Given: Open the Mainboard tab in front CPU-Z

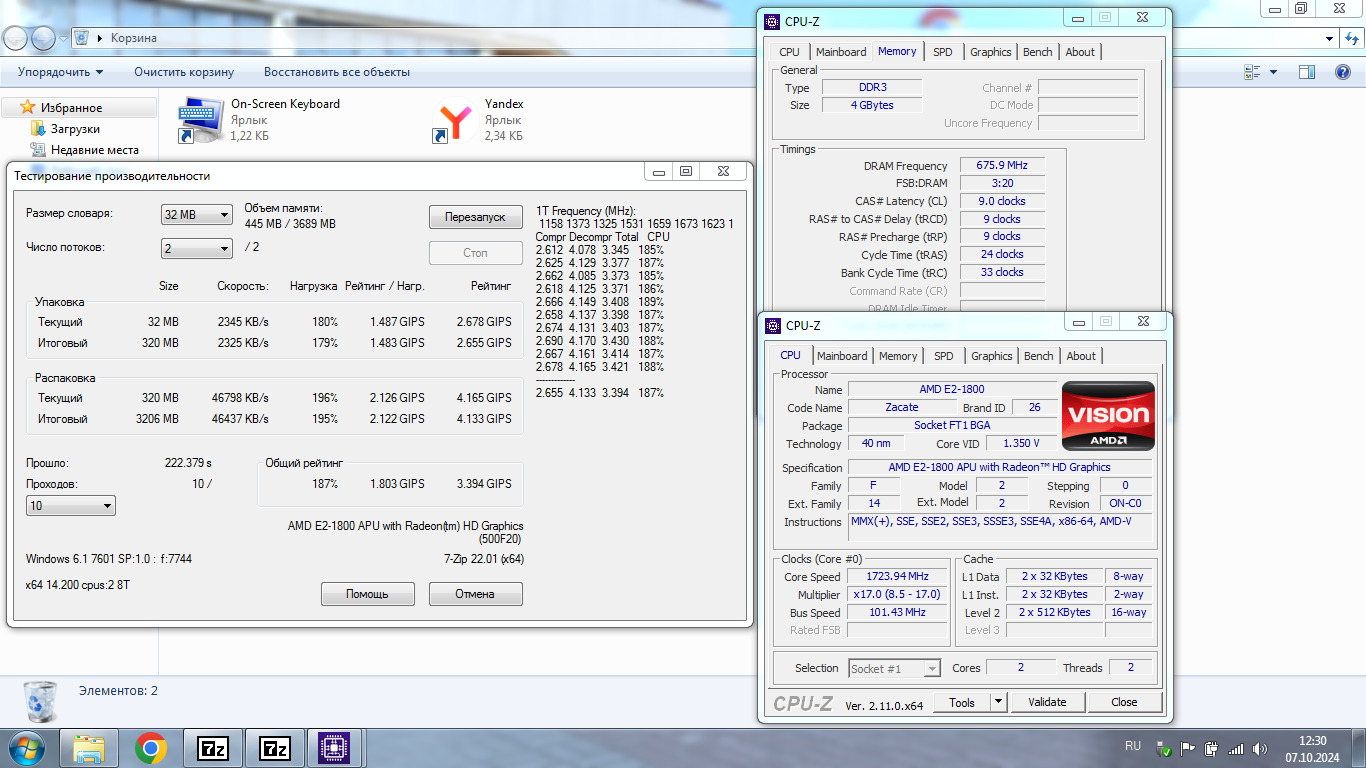Looking at the screenshot, I should [x=842, y=356].
